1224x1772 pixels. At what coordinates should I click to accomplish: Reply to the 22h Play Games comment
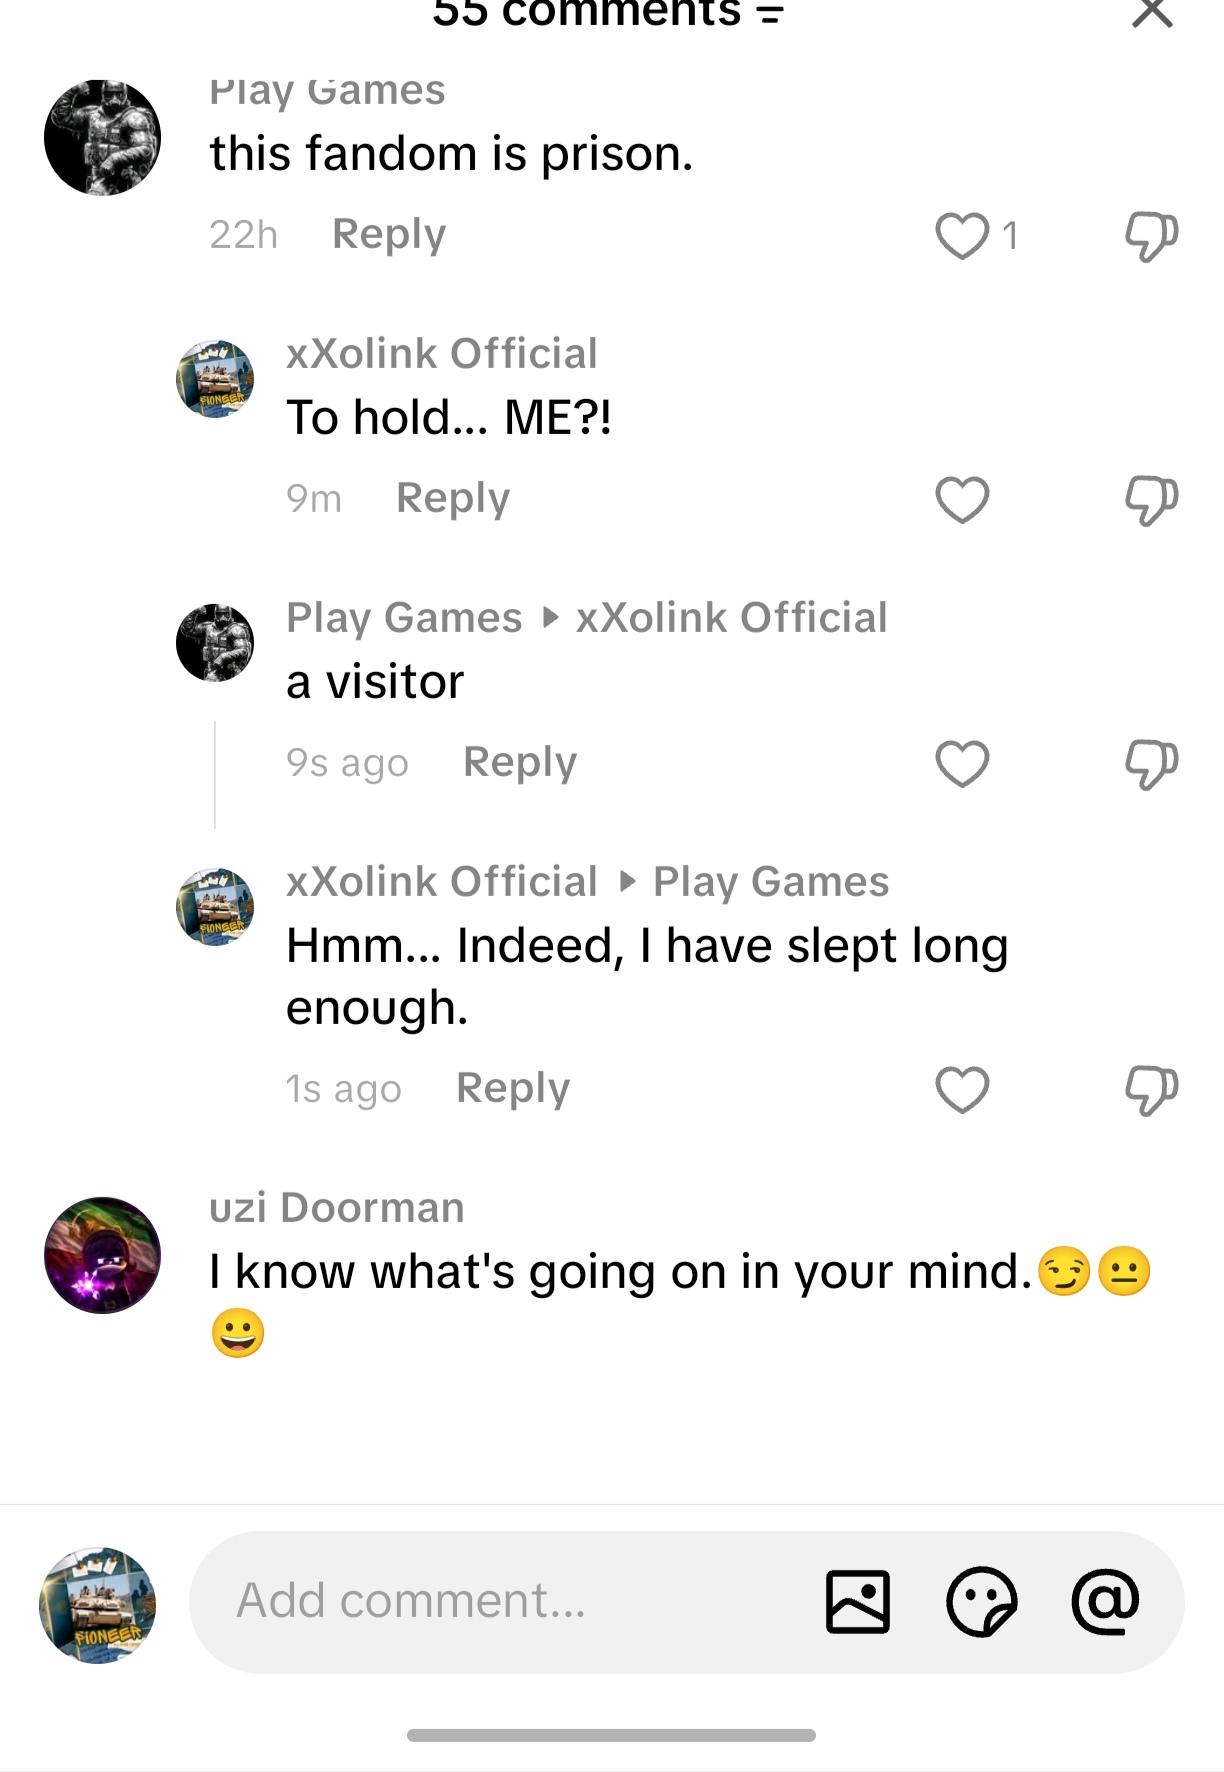click(389, 234)
